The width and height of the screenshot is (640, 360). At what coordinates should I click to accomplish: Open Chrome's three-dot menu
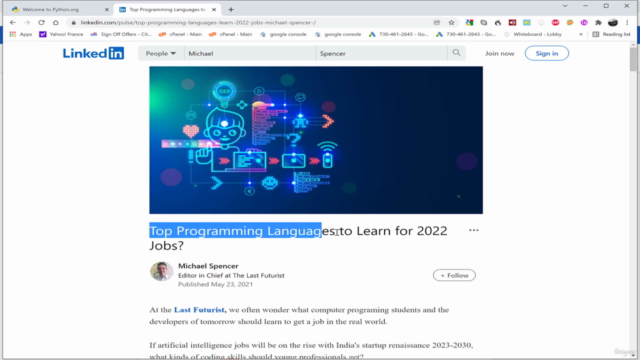click(627, 22)
